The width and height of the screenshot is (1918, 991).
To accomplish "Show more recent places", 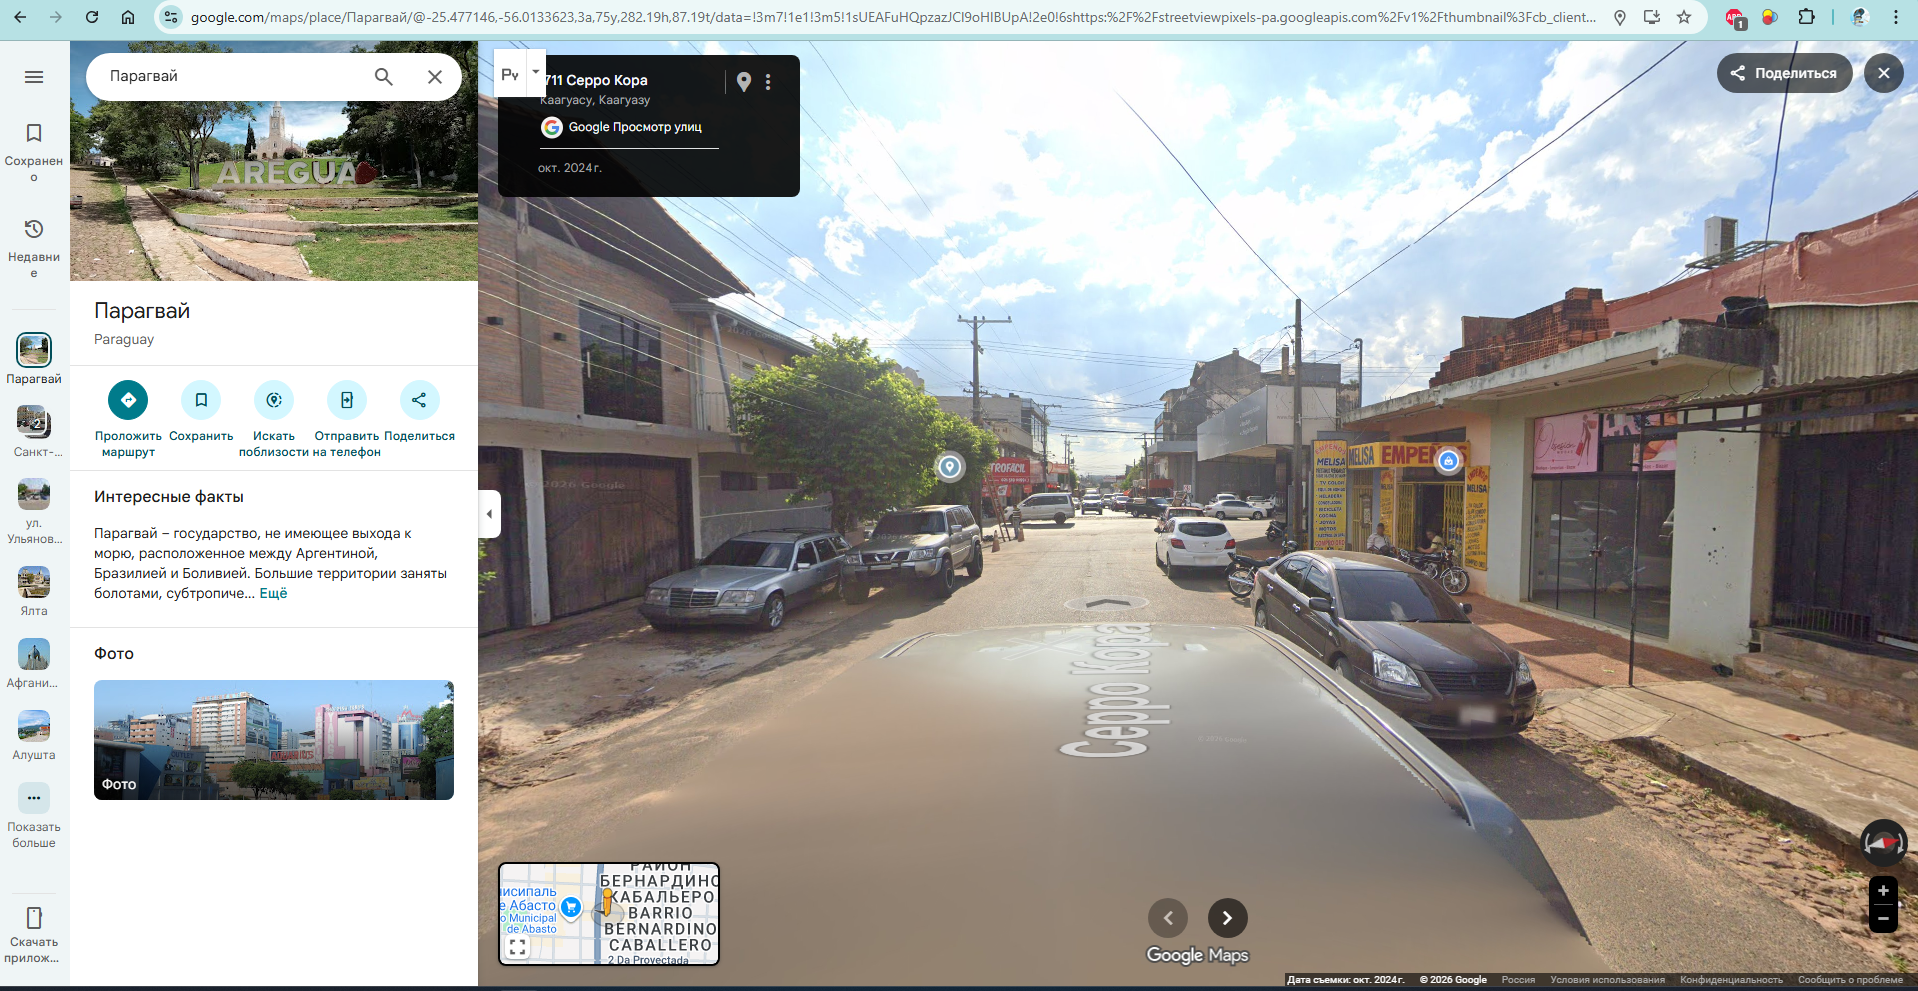I will pyautogui.click(x=34, y=815).
